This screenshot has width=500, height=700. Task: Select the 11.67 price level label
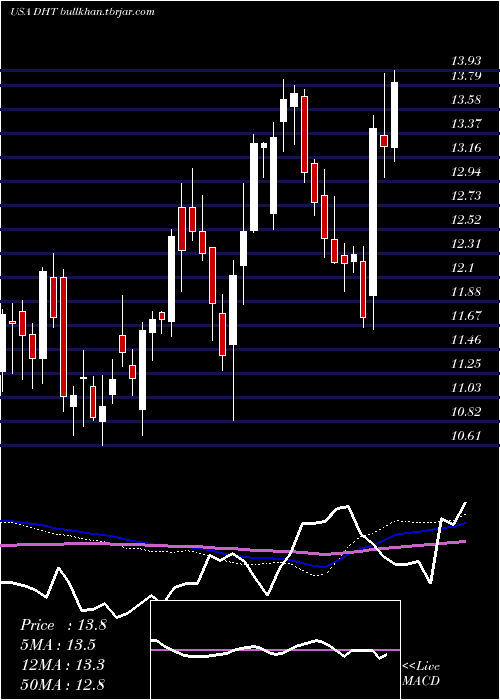click(466, 316)
